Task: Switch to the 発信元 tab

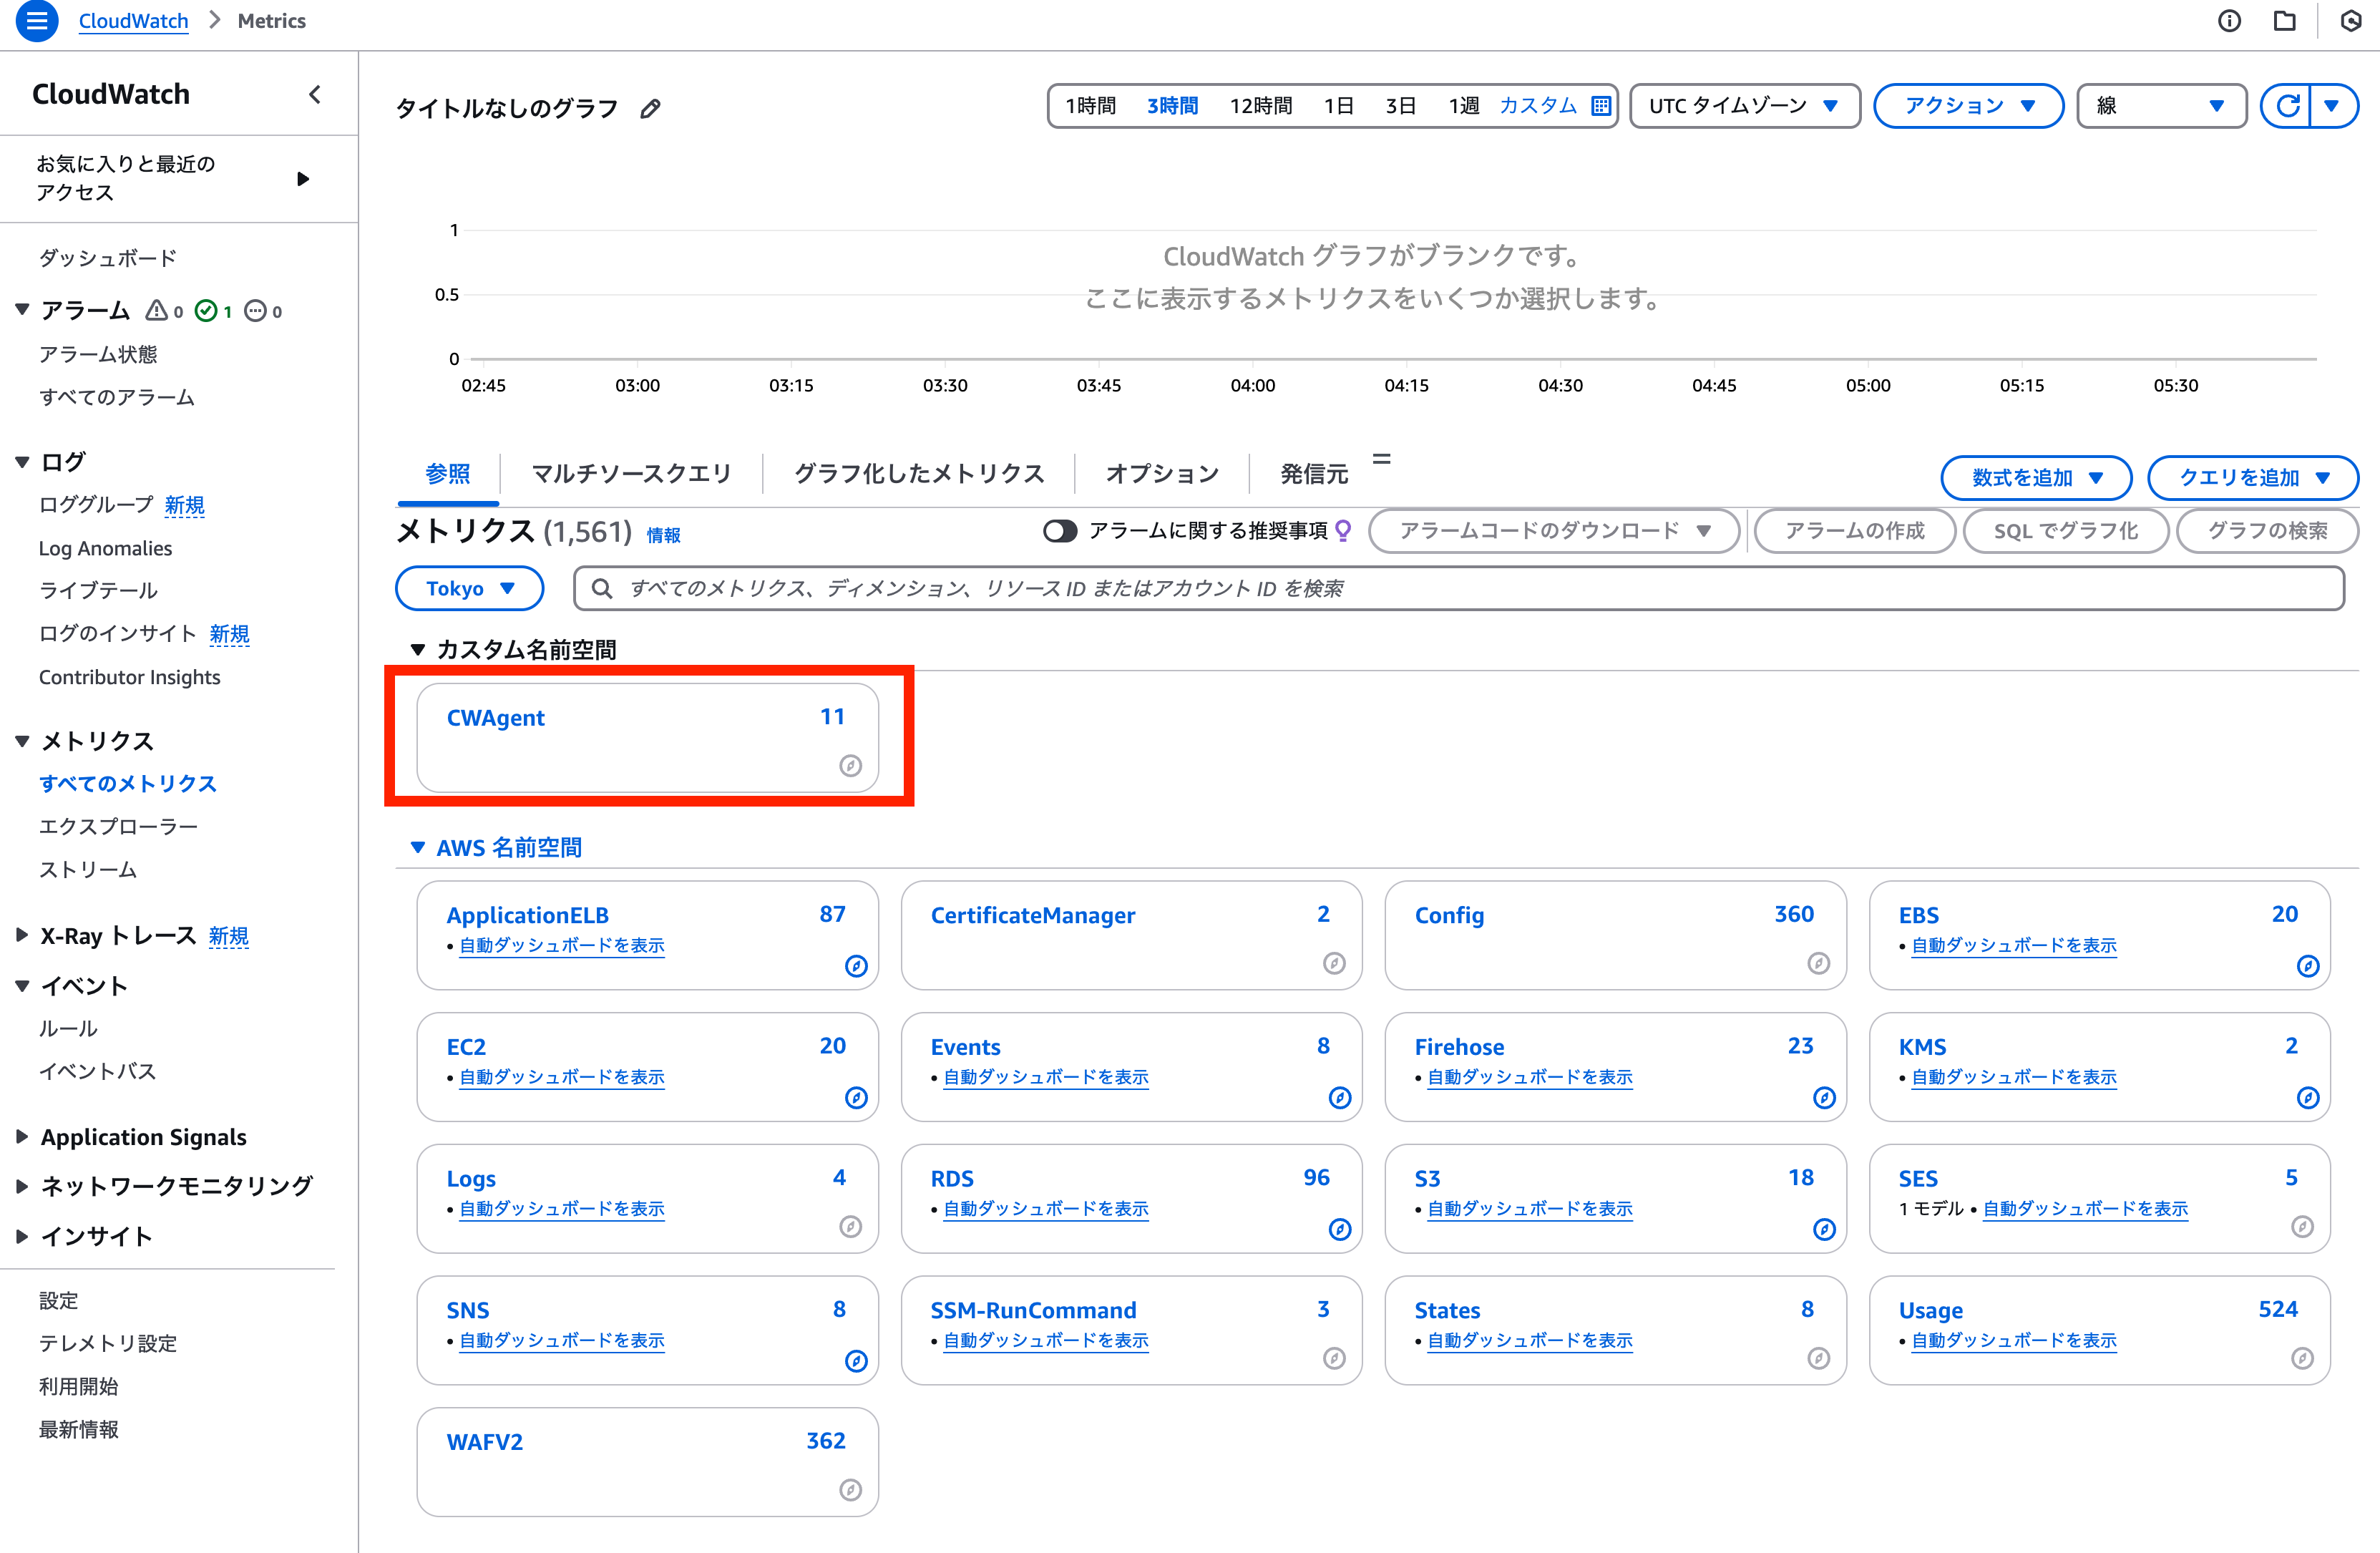Action: pos(1314,474)
